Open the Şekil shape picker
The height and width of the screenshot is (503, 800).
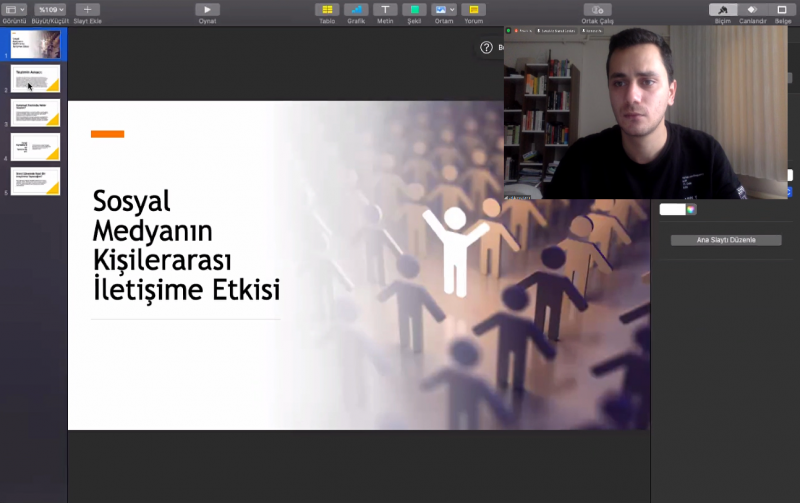414,10
